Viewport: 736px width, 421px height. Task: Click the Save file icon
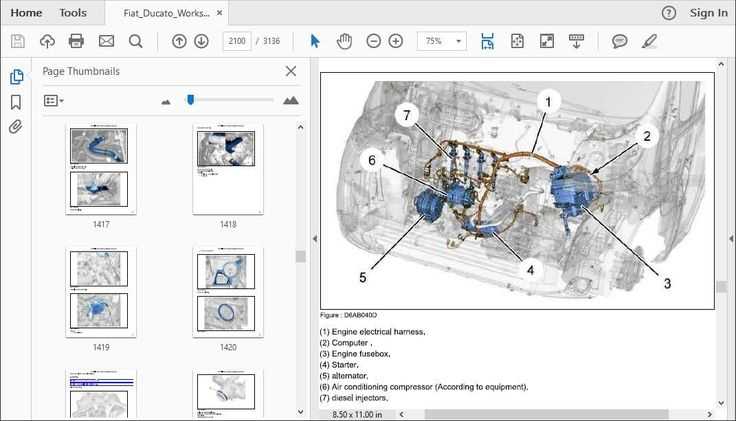(x=18, y=41)
